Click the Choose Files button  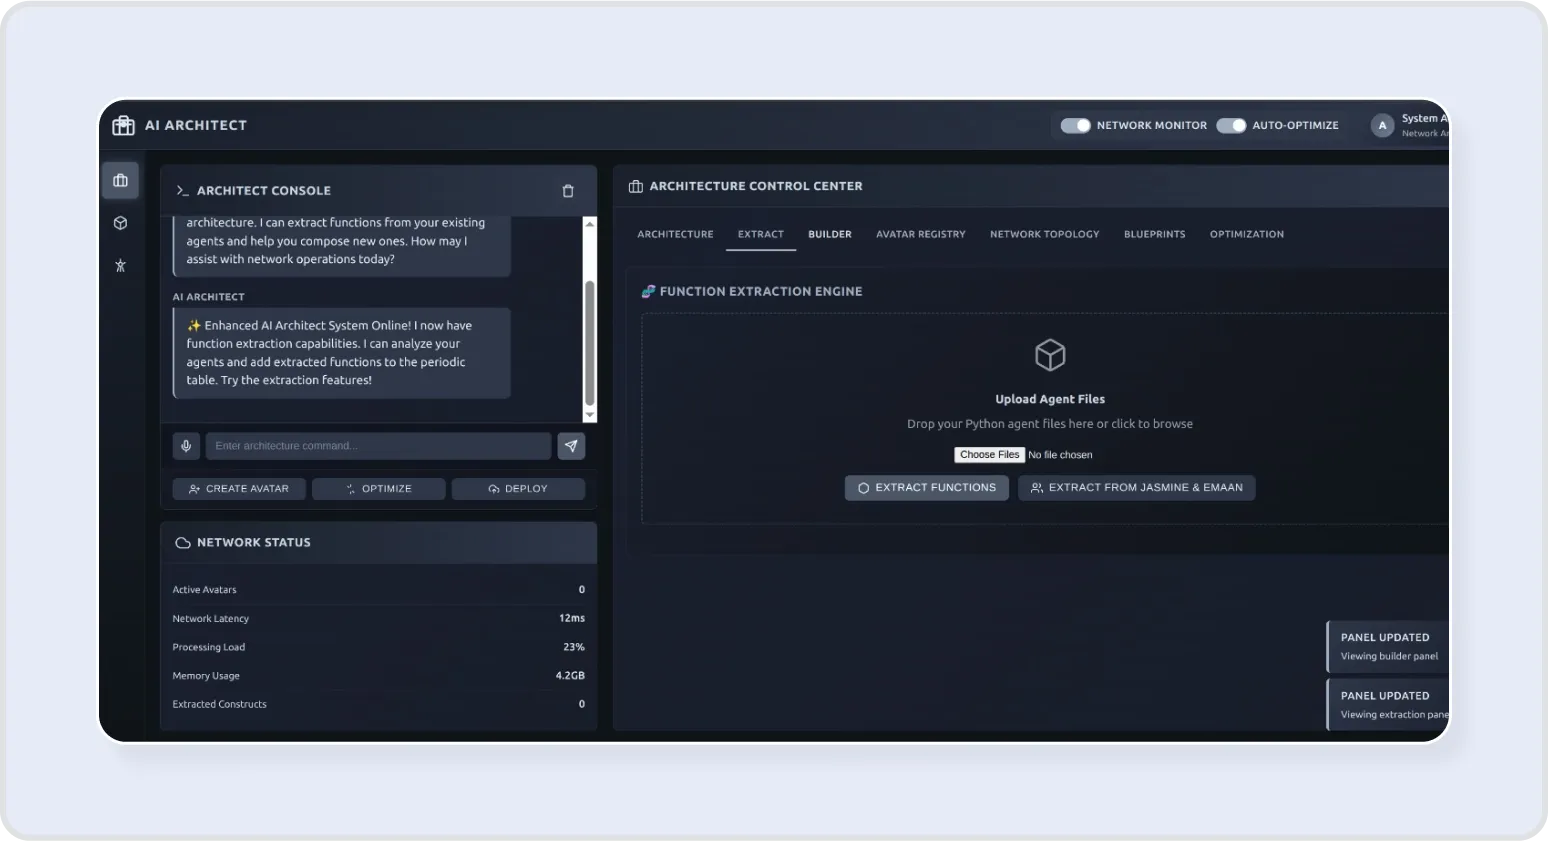[x=989, y=455]
